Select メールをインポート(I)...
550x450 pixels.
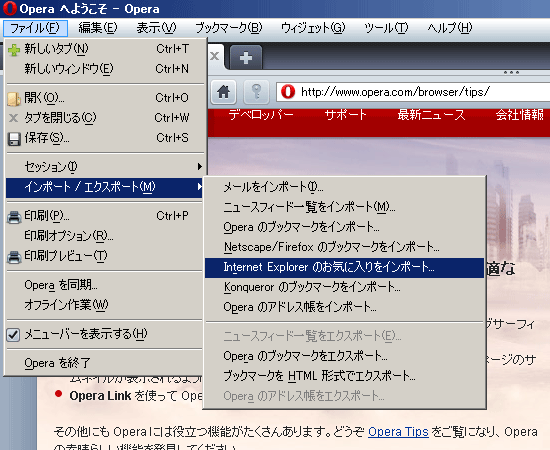tap(344, 187)
